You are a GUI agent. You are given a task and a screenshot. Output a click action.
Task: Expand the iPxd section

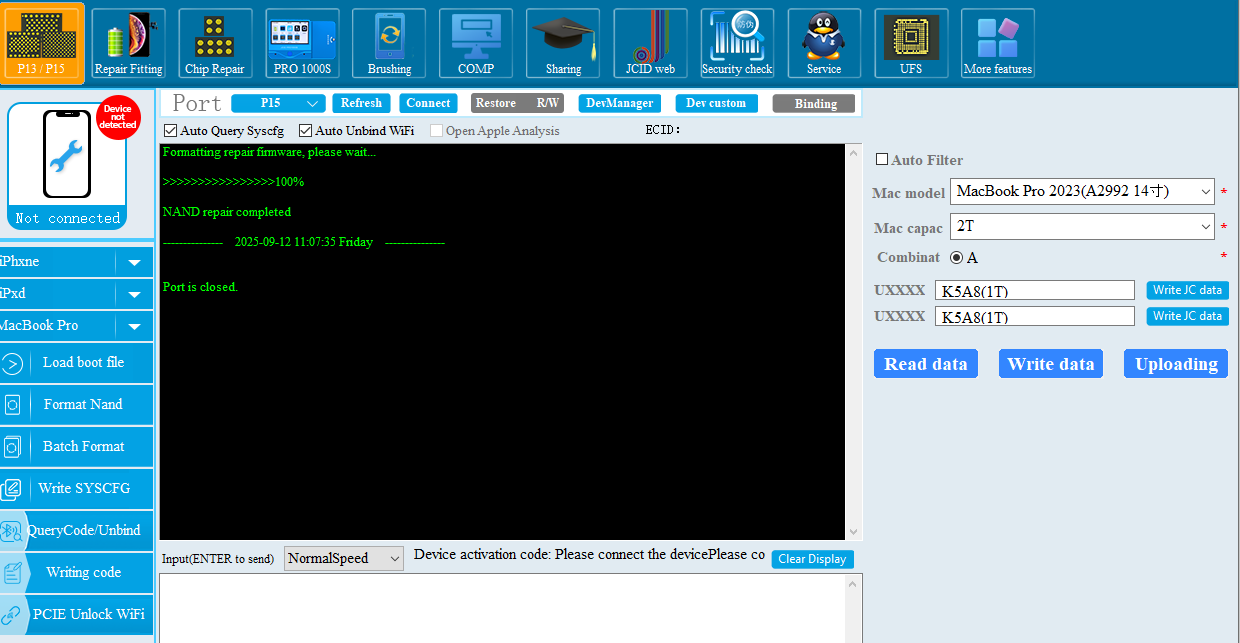coord(134,295)
